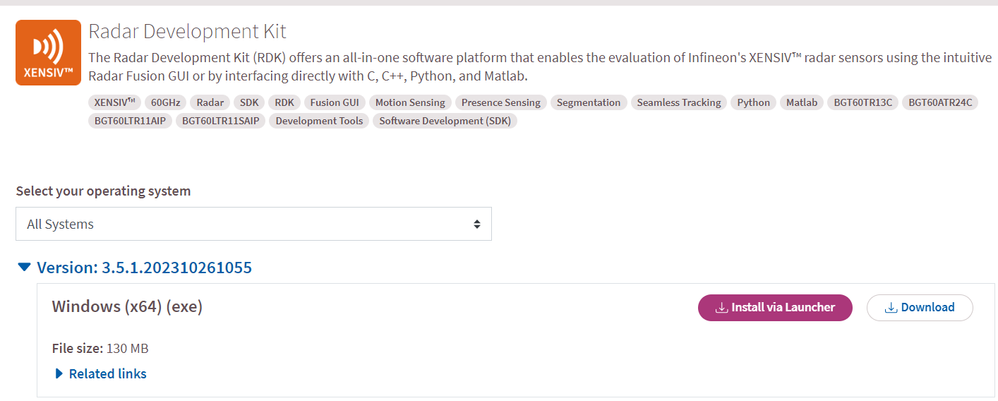Select the Seamless Tracking tag
Image resolution: width=998 pixels, height=401 pixels.
click(x=678, y=102)
